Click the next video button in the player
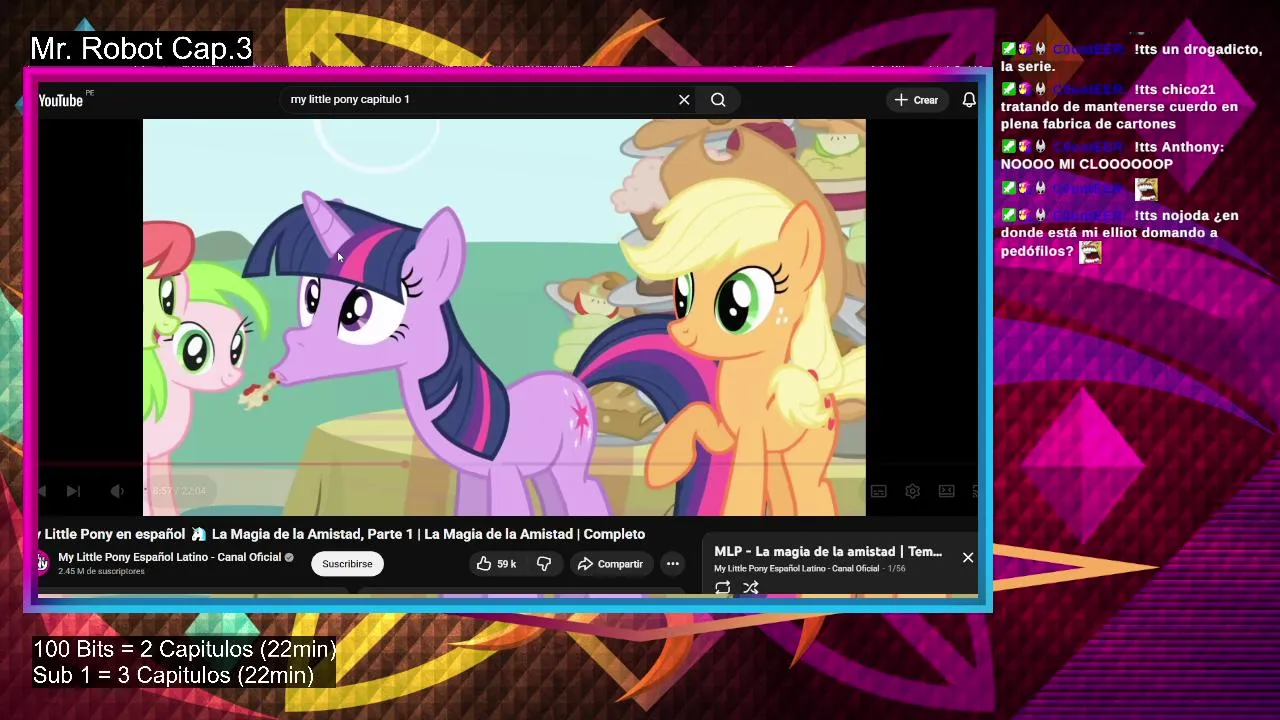 tap(73, 491)
